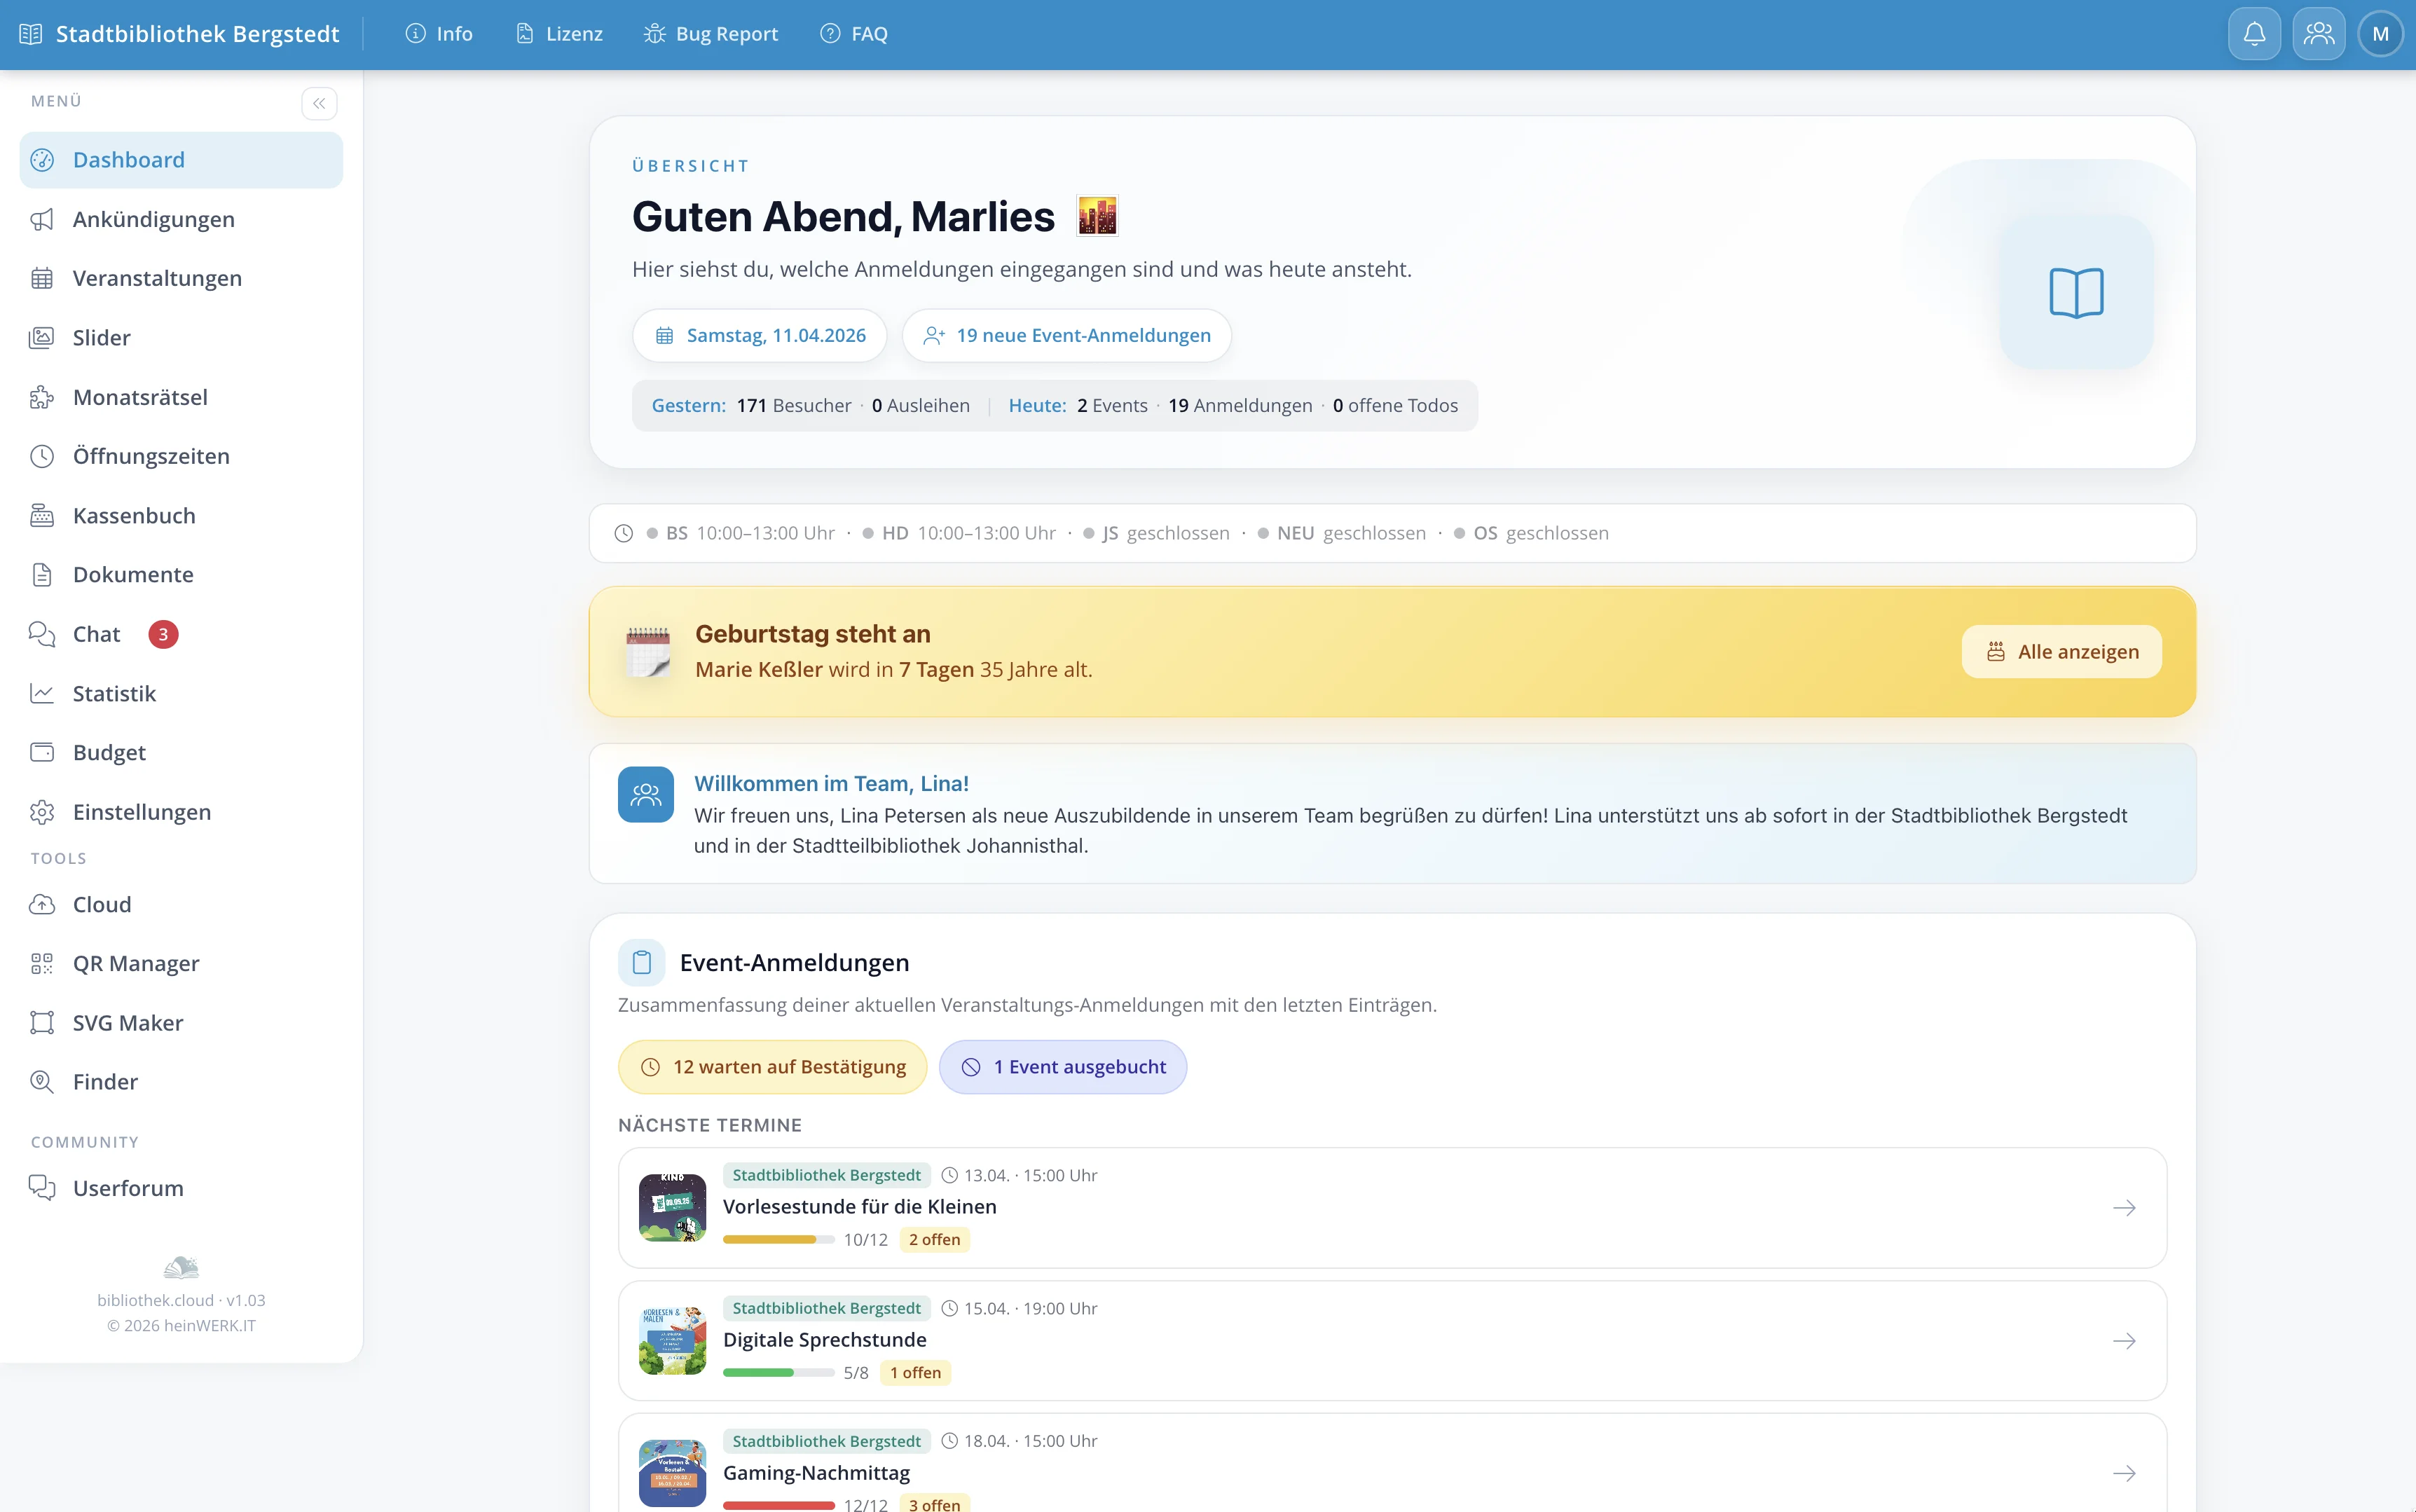Screen dimensions: 2416x1512
Task: Collapse the sidebar menu
Action: 319,102
